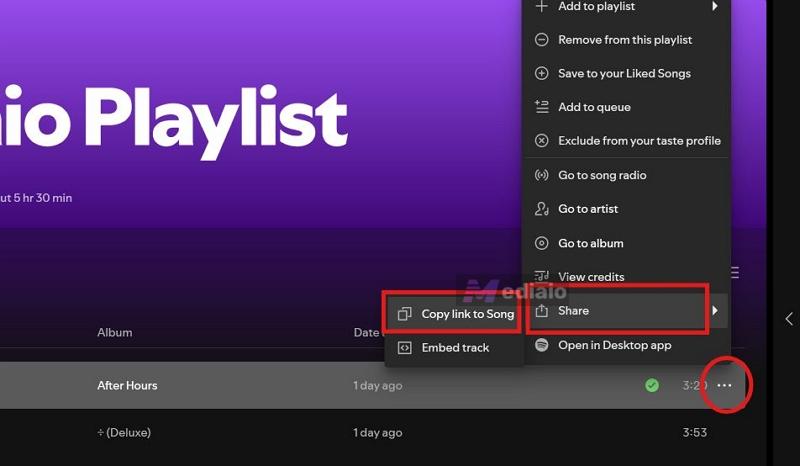Click the minus circle icon for Remove from playlist
Viewport: 800px width, 466px height.
click(x=541, y=40)
